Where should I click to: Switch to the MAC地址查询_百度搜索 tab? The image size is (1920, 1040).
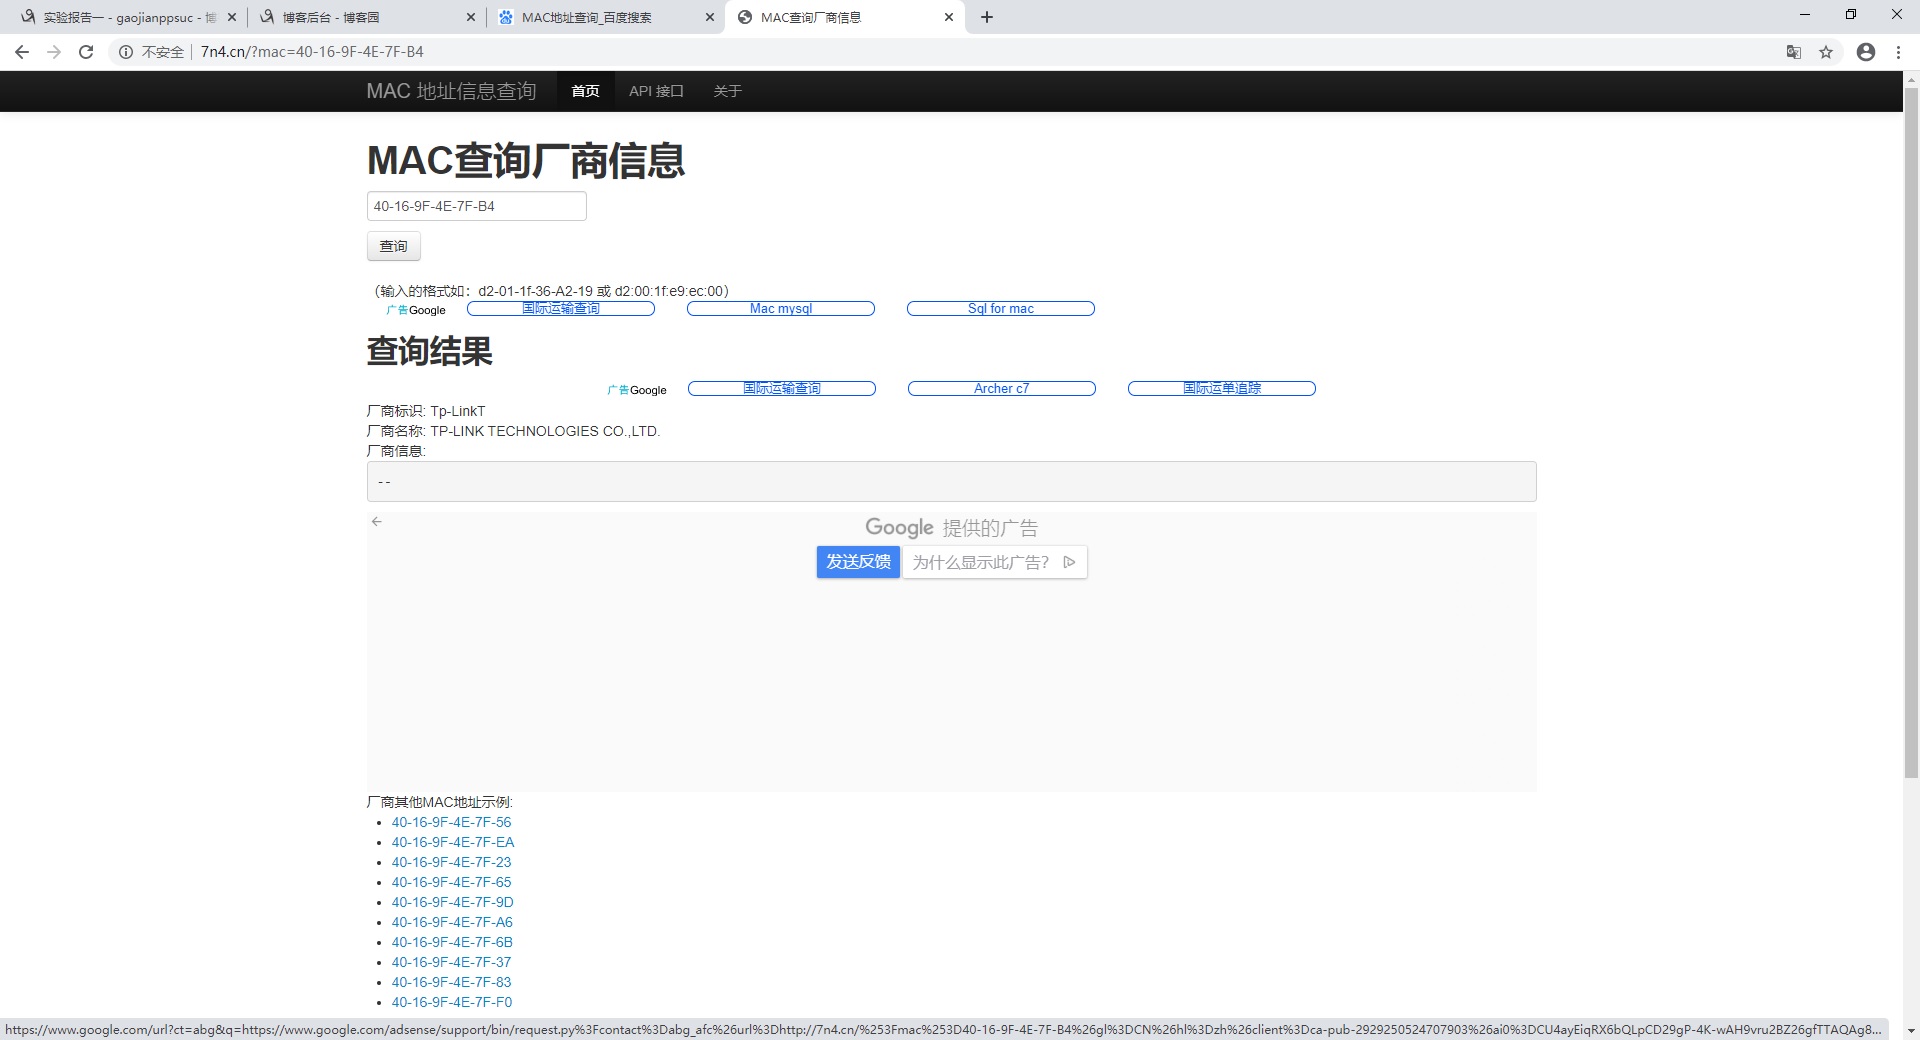pos(605,17)
